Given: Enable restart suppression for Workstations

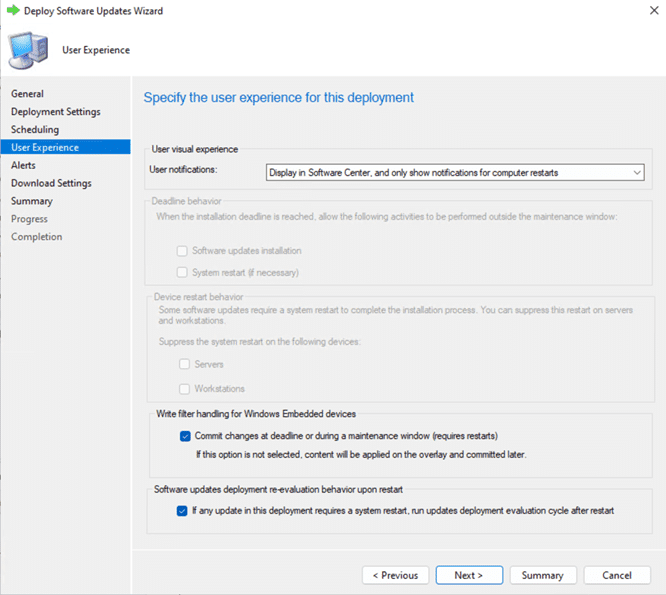Looking at the screenshot, I should 185,388.
